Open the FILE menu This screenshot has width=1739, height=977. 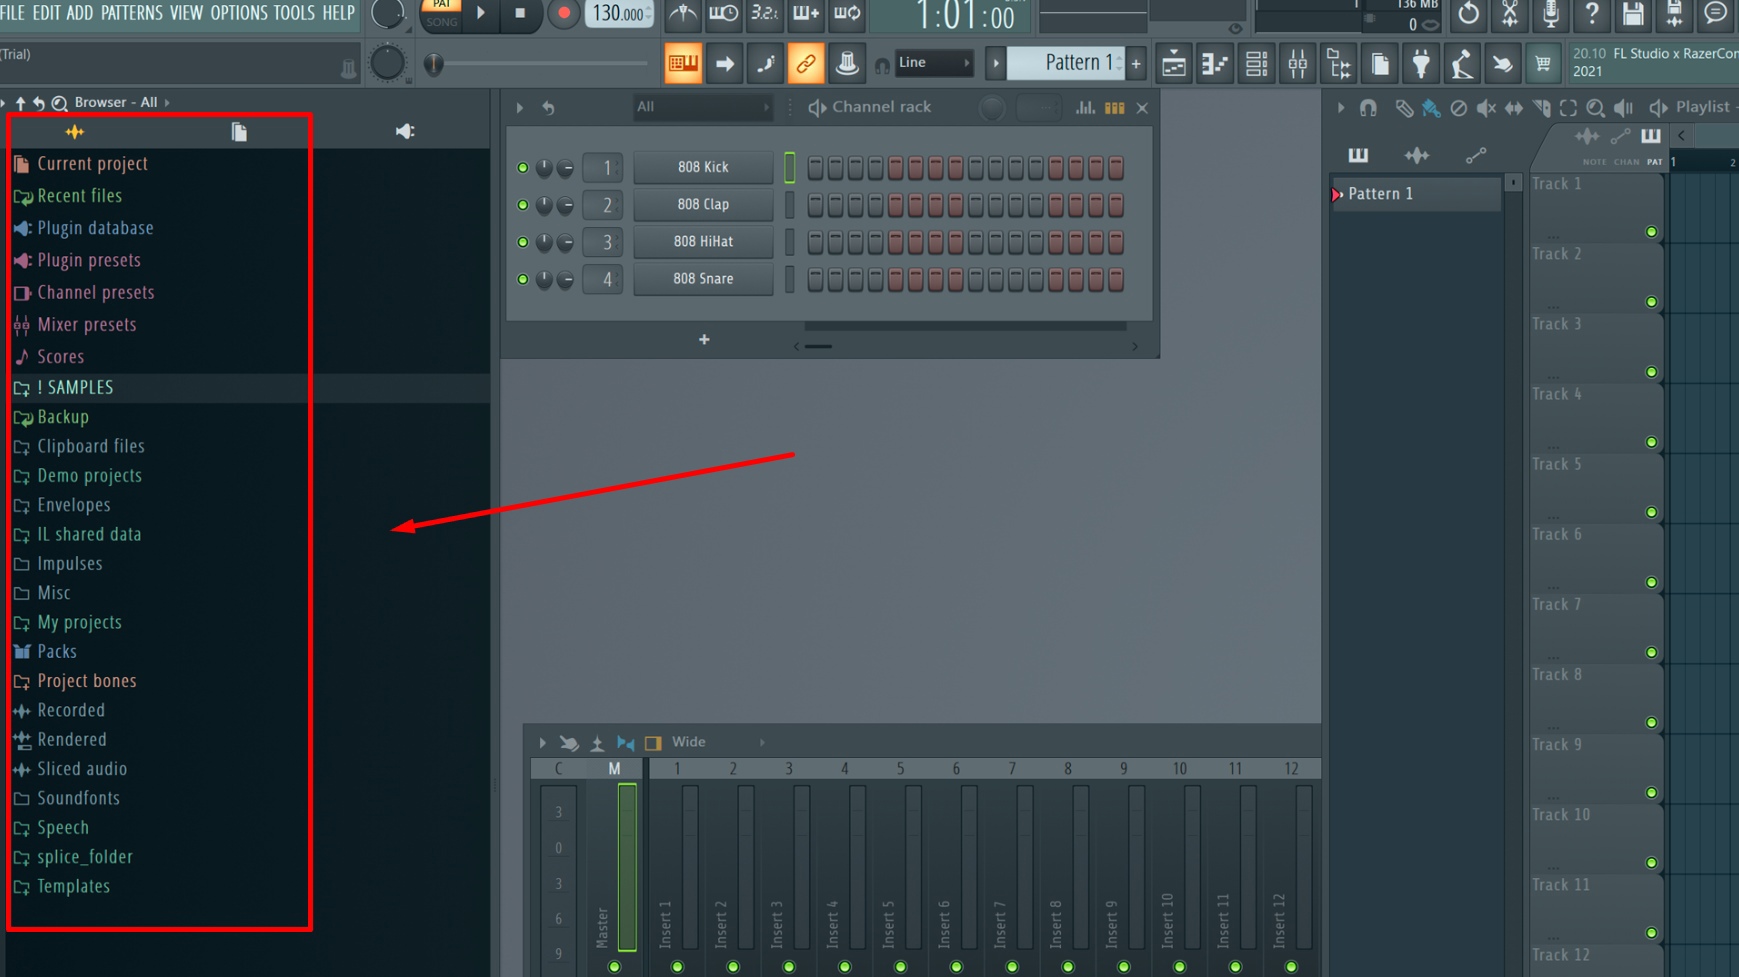pyautogui.click(x=13, y=13)
